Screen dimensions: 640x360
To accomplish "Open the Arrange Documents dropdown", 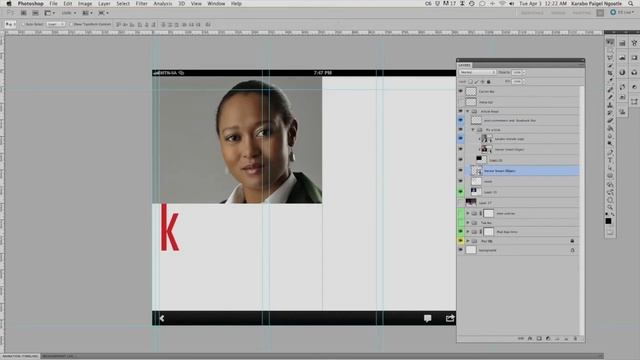I will pyautogui.click(x=87, y=13).
